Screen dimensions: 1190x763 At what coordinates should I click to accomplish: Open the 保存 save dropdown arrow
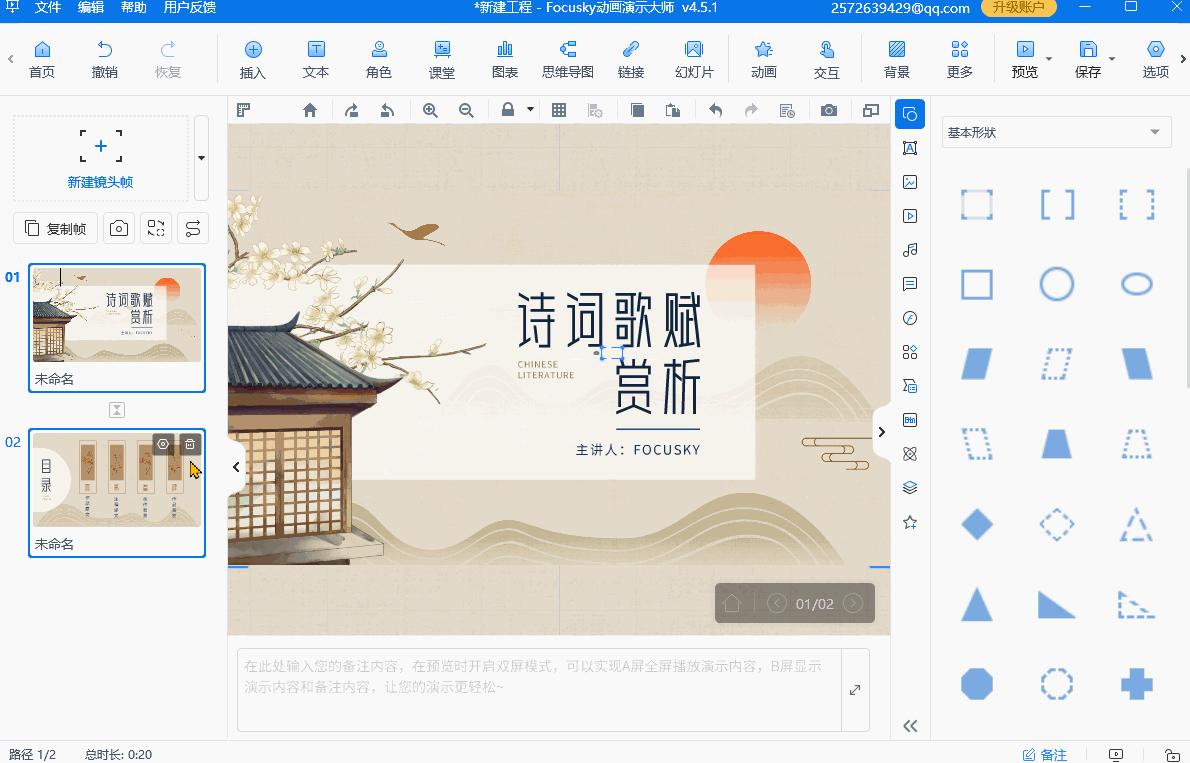tap(1110, 60)
